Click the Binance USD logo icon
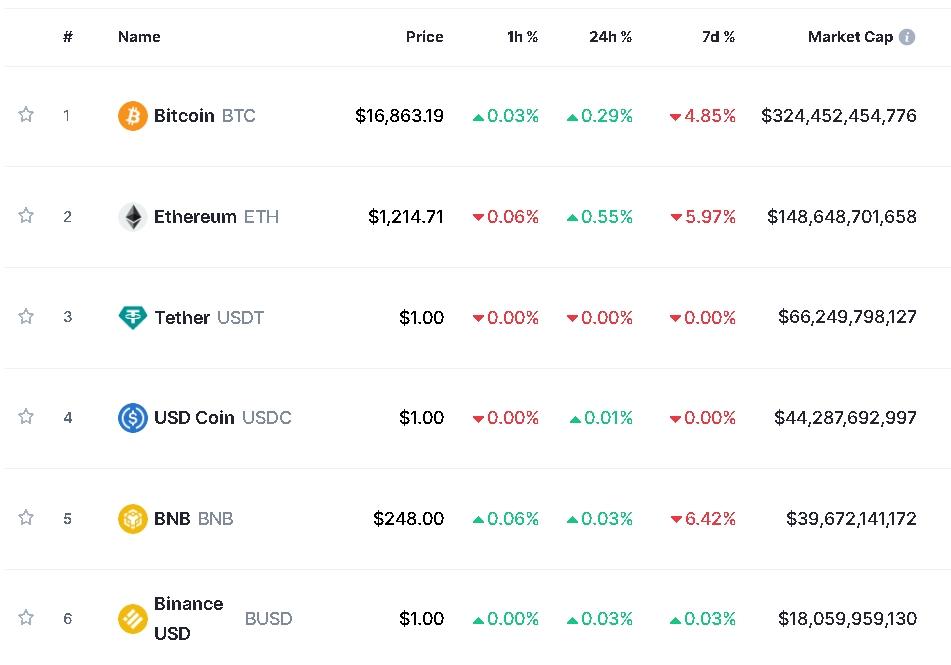The height and width of the screenshot is (665, 951). (x=132, y=619)
